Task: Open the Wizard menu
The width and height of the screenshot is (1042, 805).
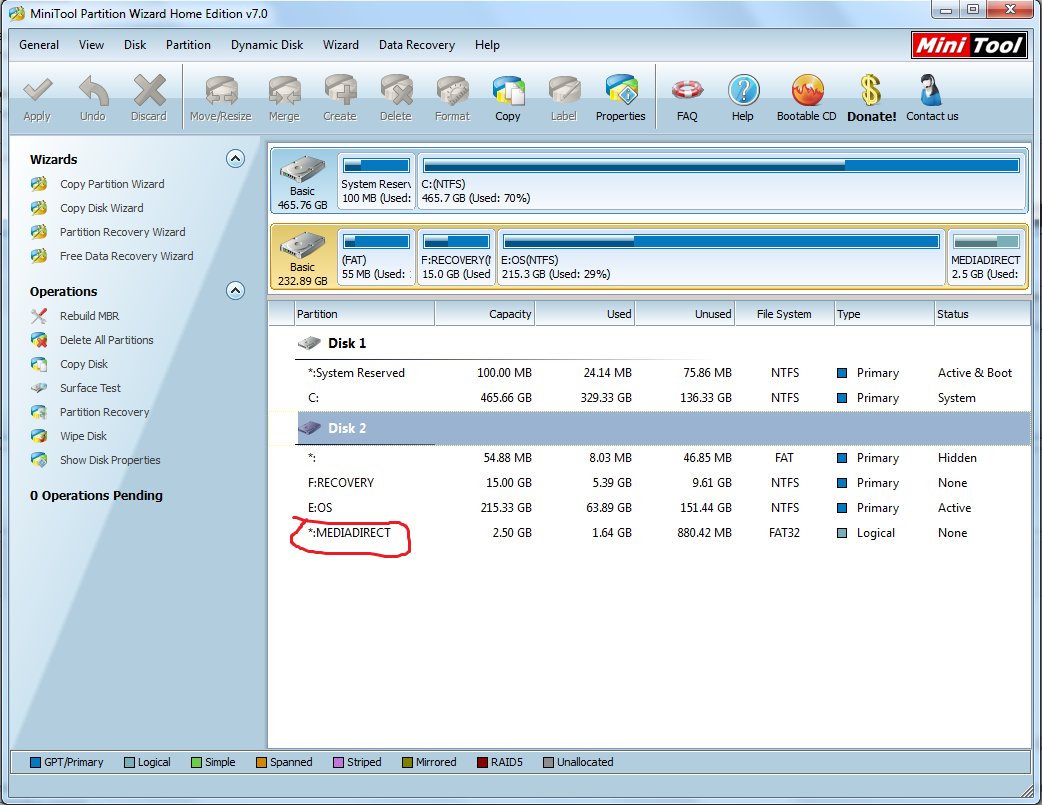Action: point(341,45)
